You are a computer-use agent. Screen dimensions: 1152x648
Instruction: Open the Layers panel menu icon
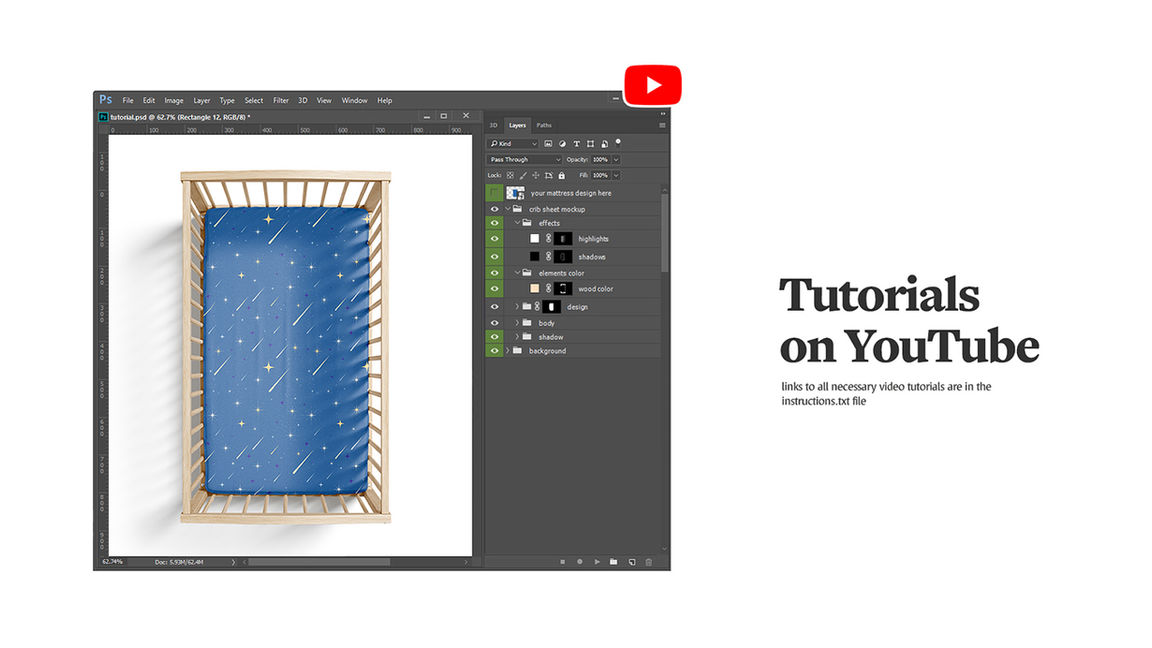(662, 126)
